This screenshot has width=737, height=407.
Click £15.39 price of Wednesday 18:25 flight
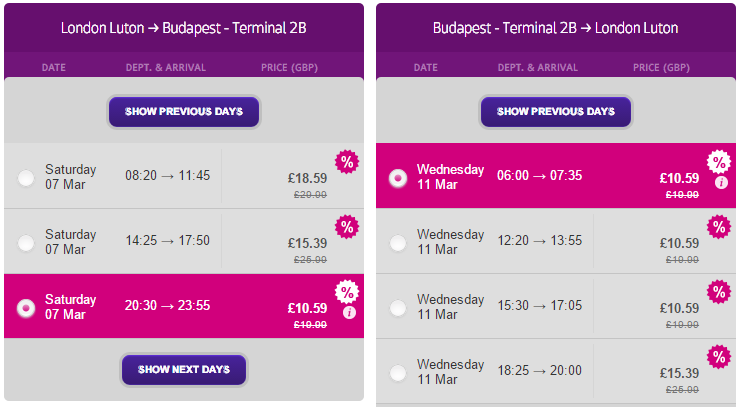click(x=679, y=373)
